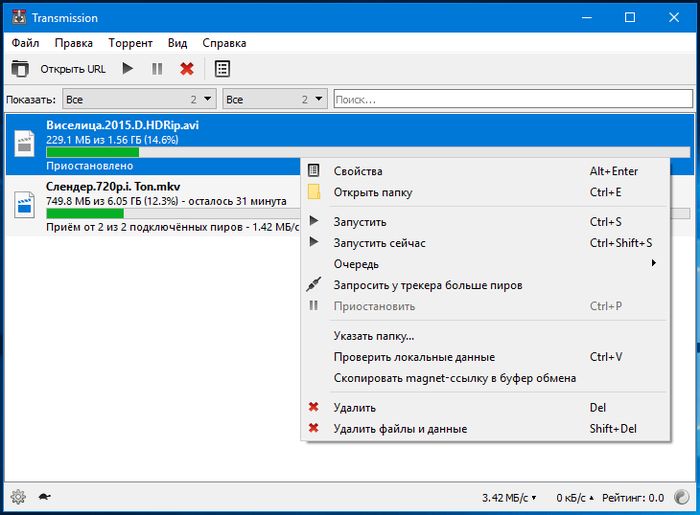The height and width of the screenshot is (515, 700).
Task: Open torrent properties via the toolbar list icon
Action: (x=222, y=69)
